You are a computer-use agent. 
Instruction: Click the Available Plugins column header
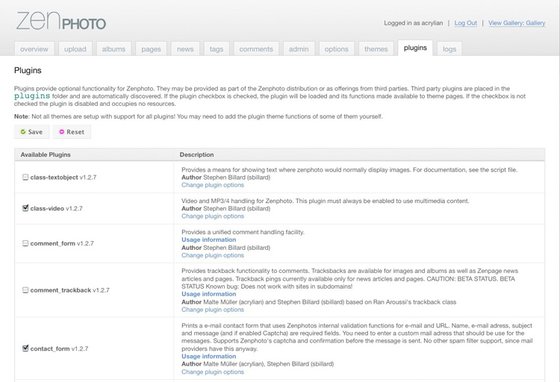pyautogui.click(x=45, y=155)
